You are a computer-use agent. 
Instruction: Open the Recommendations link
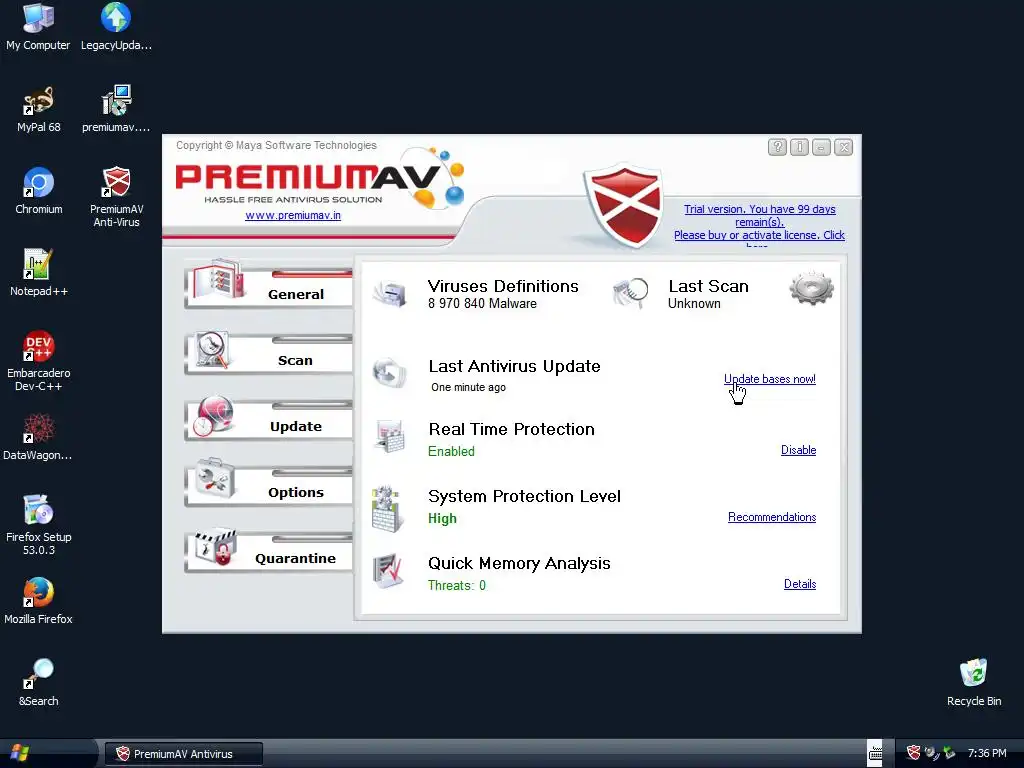tap(772, 517)
